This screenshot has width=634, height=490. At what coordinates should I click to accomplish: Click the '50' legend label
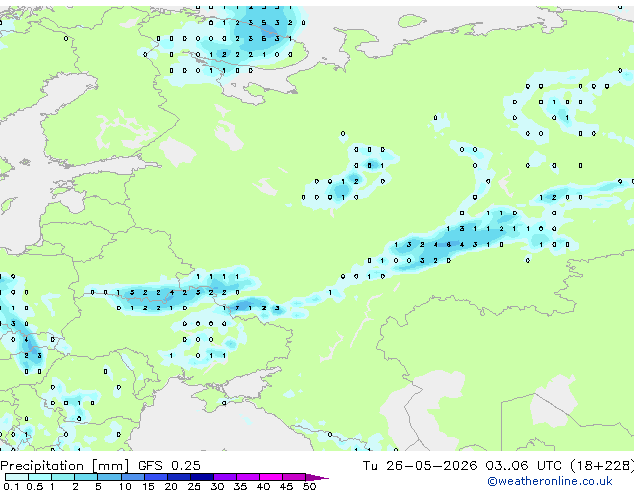[310, 486]
